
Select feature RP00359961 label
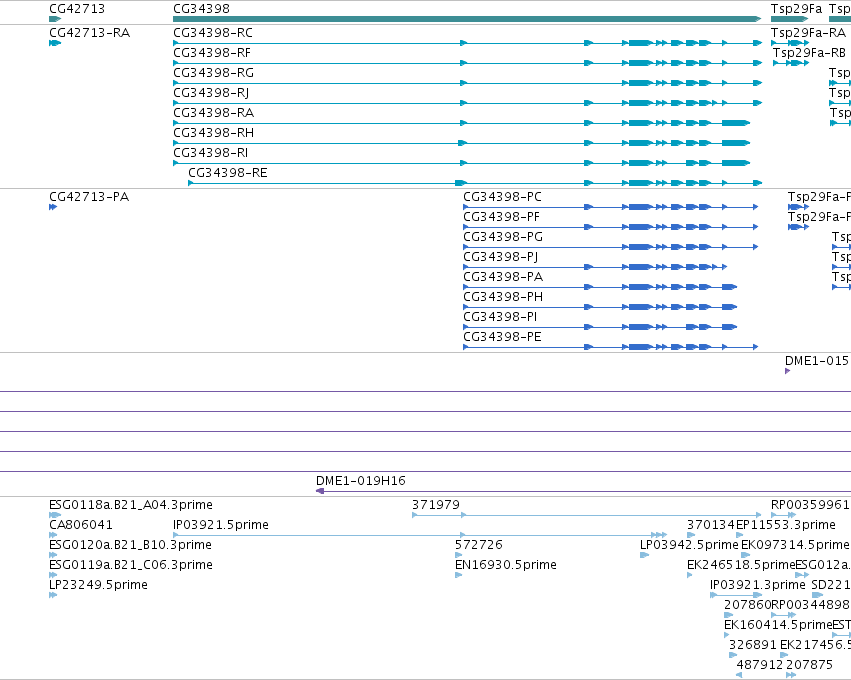pyautogui.click(x=810, y=505)
